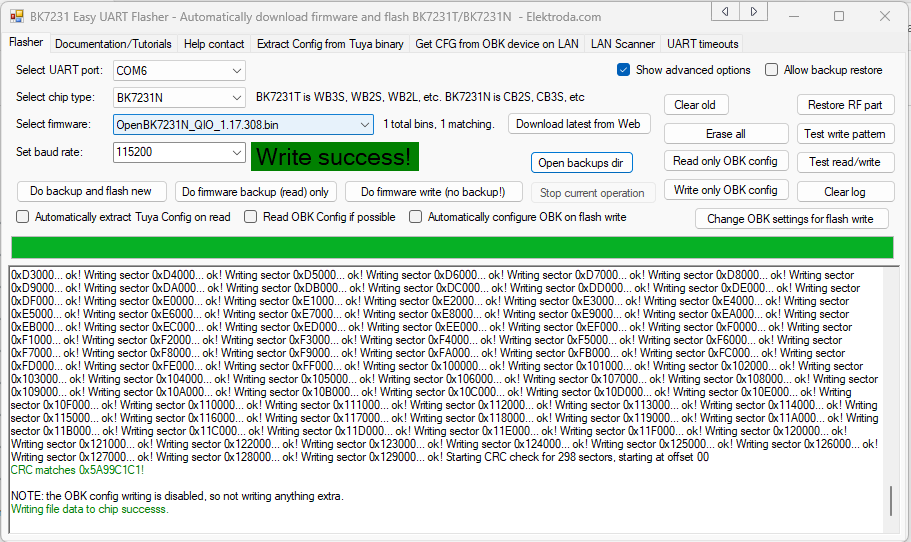Open Get CFG from OBK device on LAN tab
This screenshot has width=911, height=542.
[x=497, y=44]
